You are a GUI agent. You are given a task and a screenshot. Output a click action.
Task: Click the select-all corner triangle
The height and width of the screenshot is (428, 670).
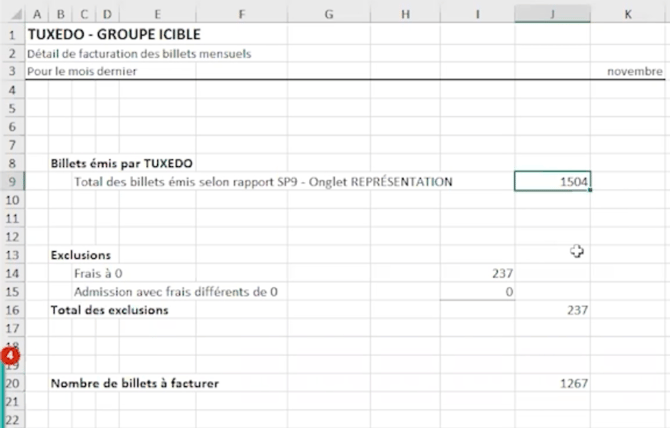(x=16, y=14)
